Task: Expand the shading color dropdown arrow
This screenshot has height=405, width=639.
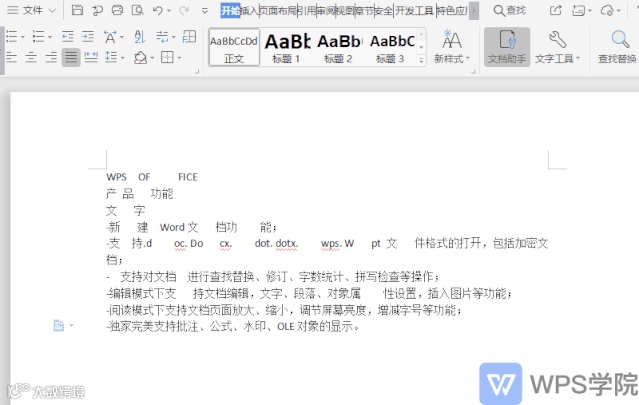Action: point(152,58)
